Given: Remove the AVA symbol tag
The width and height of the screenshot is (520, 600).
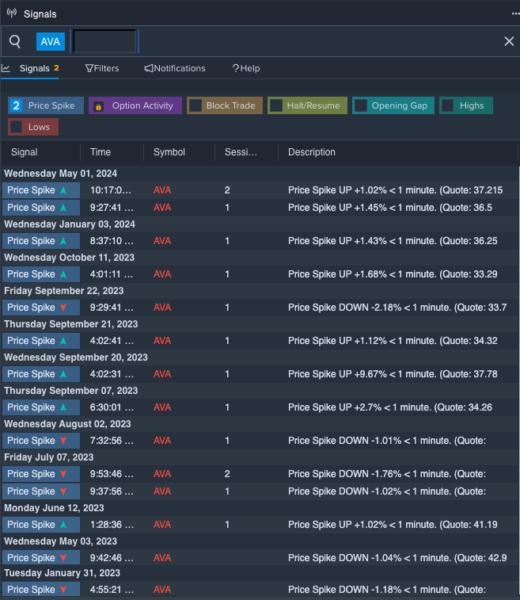Looking at the screenshot, I should tap(51, 41).
